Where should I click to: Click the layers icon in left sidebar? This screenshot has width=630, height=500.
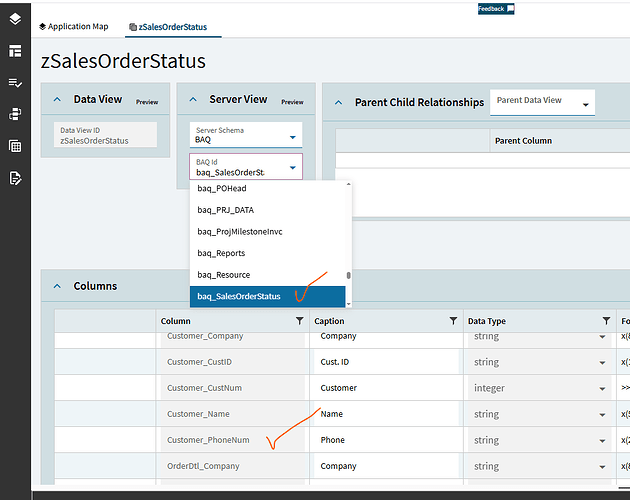point(15,19)
